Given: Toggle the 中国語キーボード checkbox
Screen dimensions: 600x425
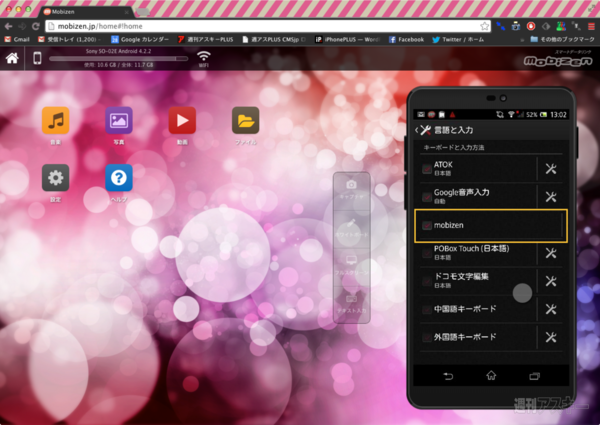Looking at the screenshot, I should click(427, 309).
